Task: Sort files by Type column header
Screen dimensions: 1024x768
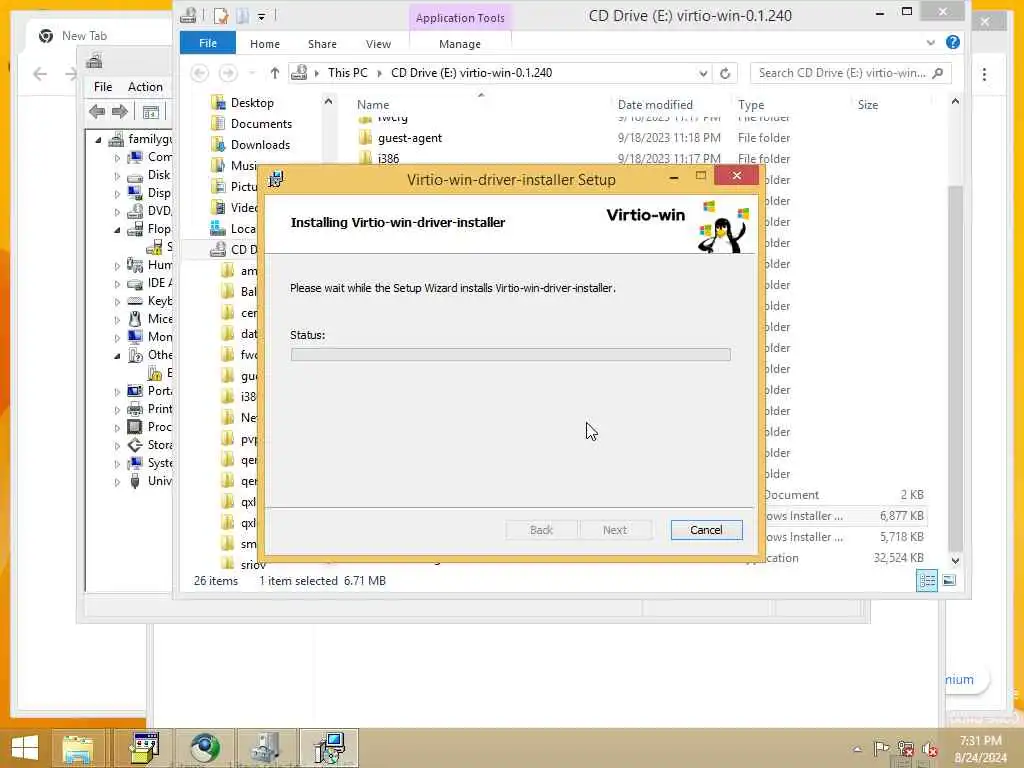Action: coord(751,104)
